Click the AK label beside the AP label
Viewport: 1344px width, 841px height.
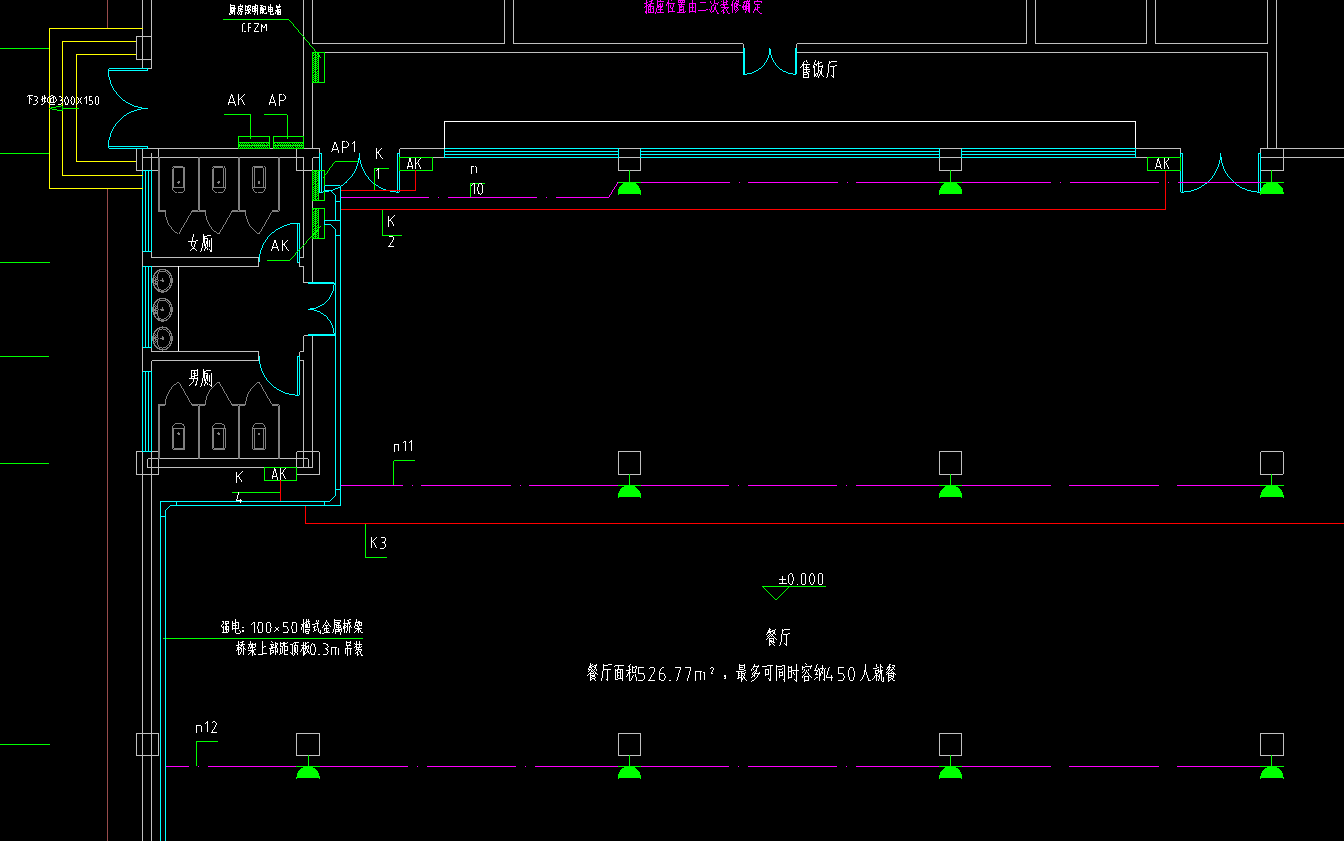click(236, 100)
